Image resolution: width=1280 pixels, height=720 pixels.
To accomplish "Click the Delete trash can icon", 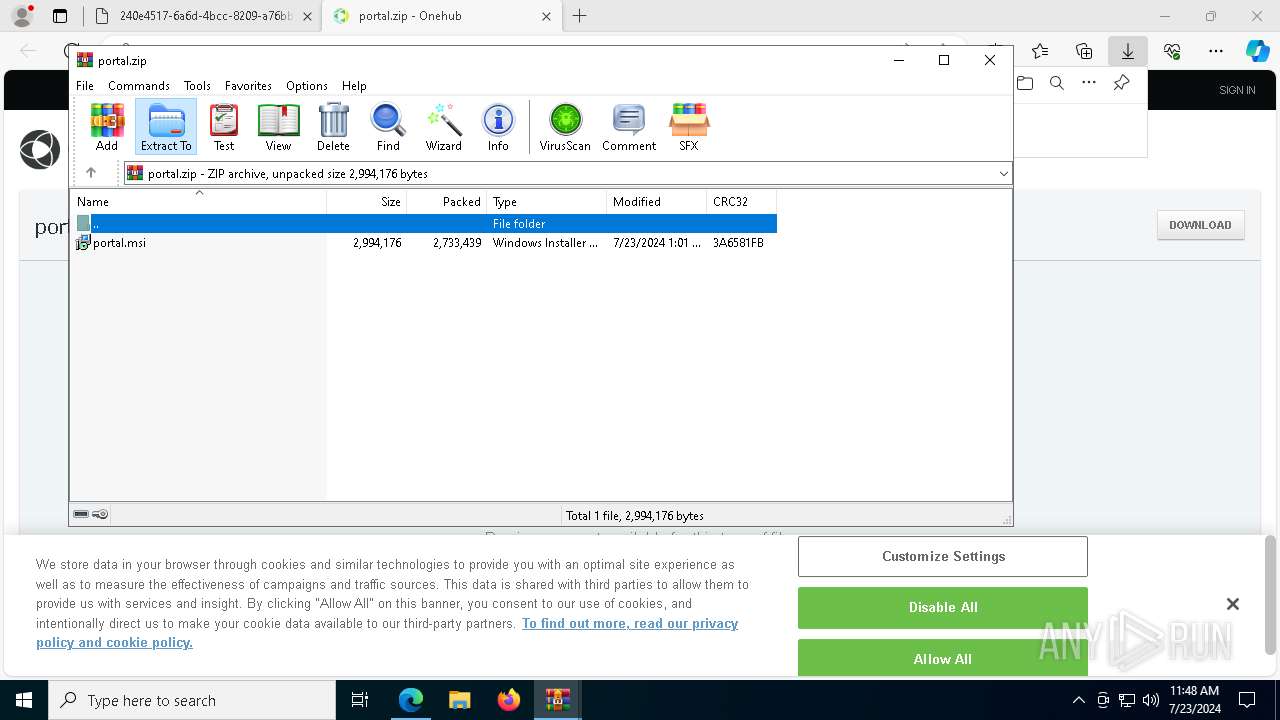I will pos(333,127).
